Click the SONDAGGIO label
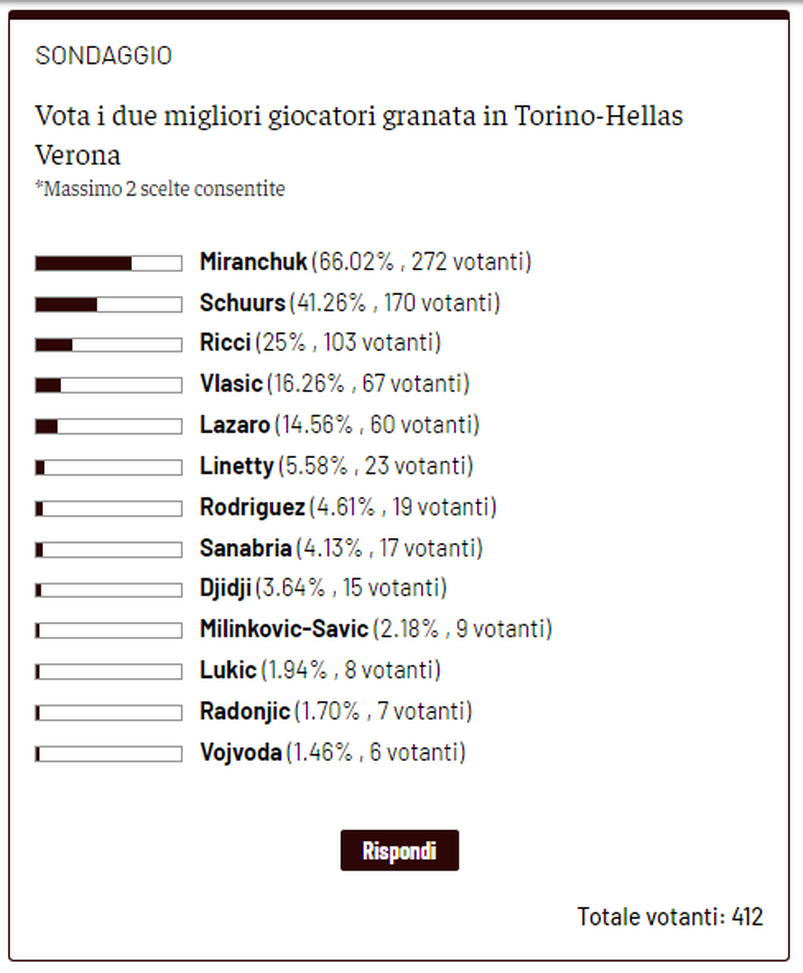 (103, 56)
